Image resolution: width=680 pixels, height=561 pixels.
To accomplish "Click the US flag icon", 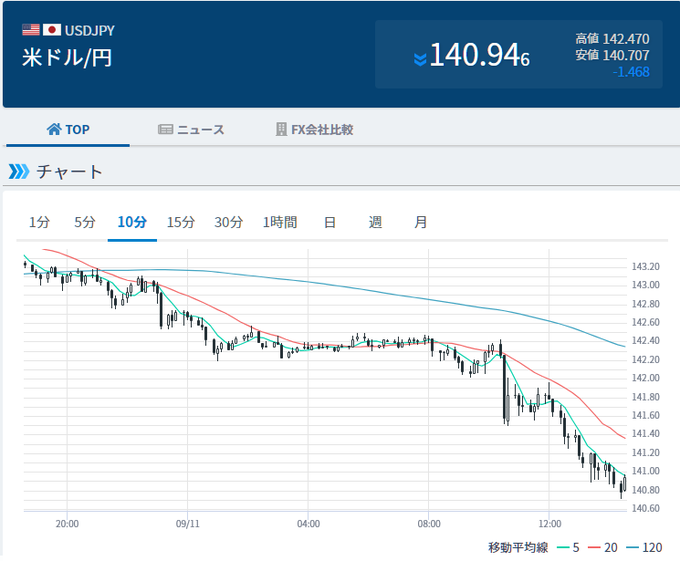I will (30, 30).
